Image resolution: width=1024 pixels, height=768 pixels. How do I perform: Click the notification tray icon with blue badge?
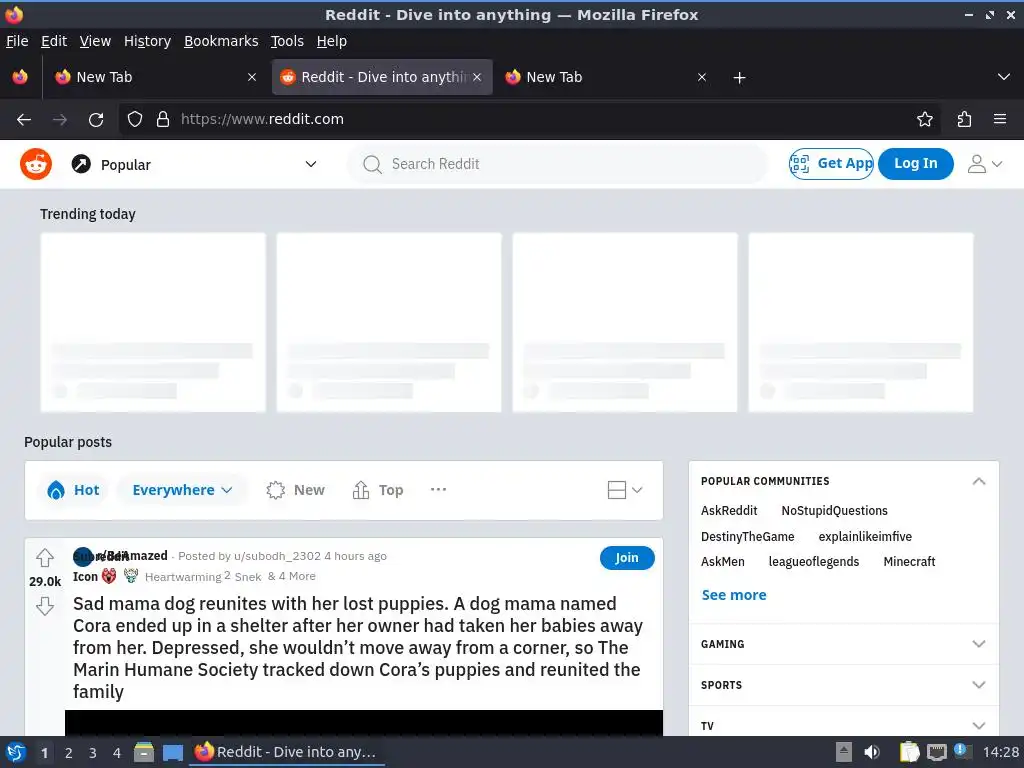coord(962,751)
